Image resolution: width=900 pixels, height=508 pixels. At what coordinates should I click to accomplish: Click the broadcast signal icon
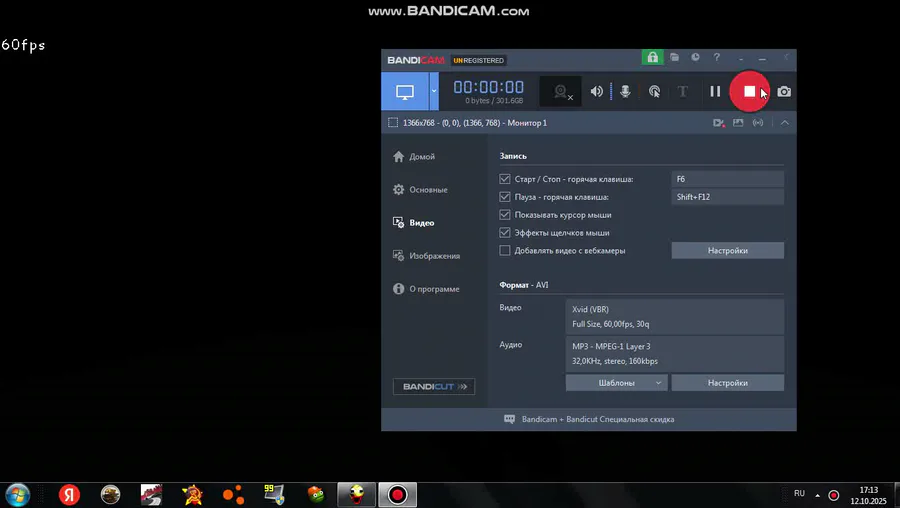pyautogui.click(x=758, y=123)
